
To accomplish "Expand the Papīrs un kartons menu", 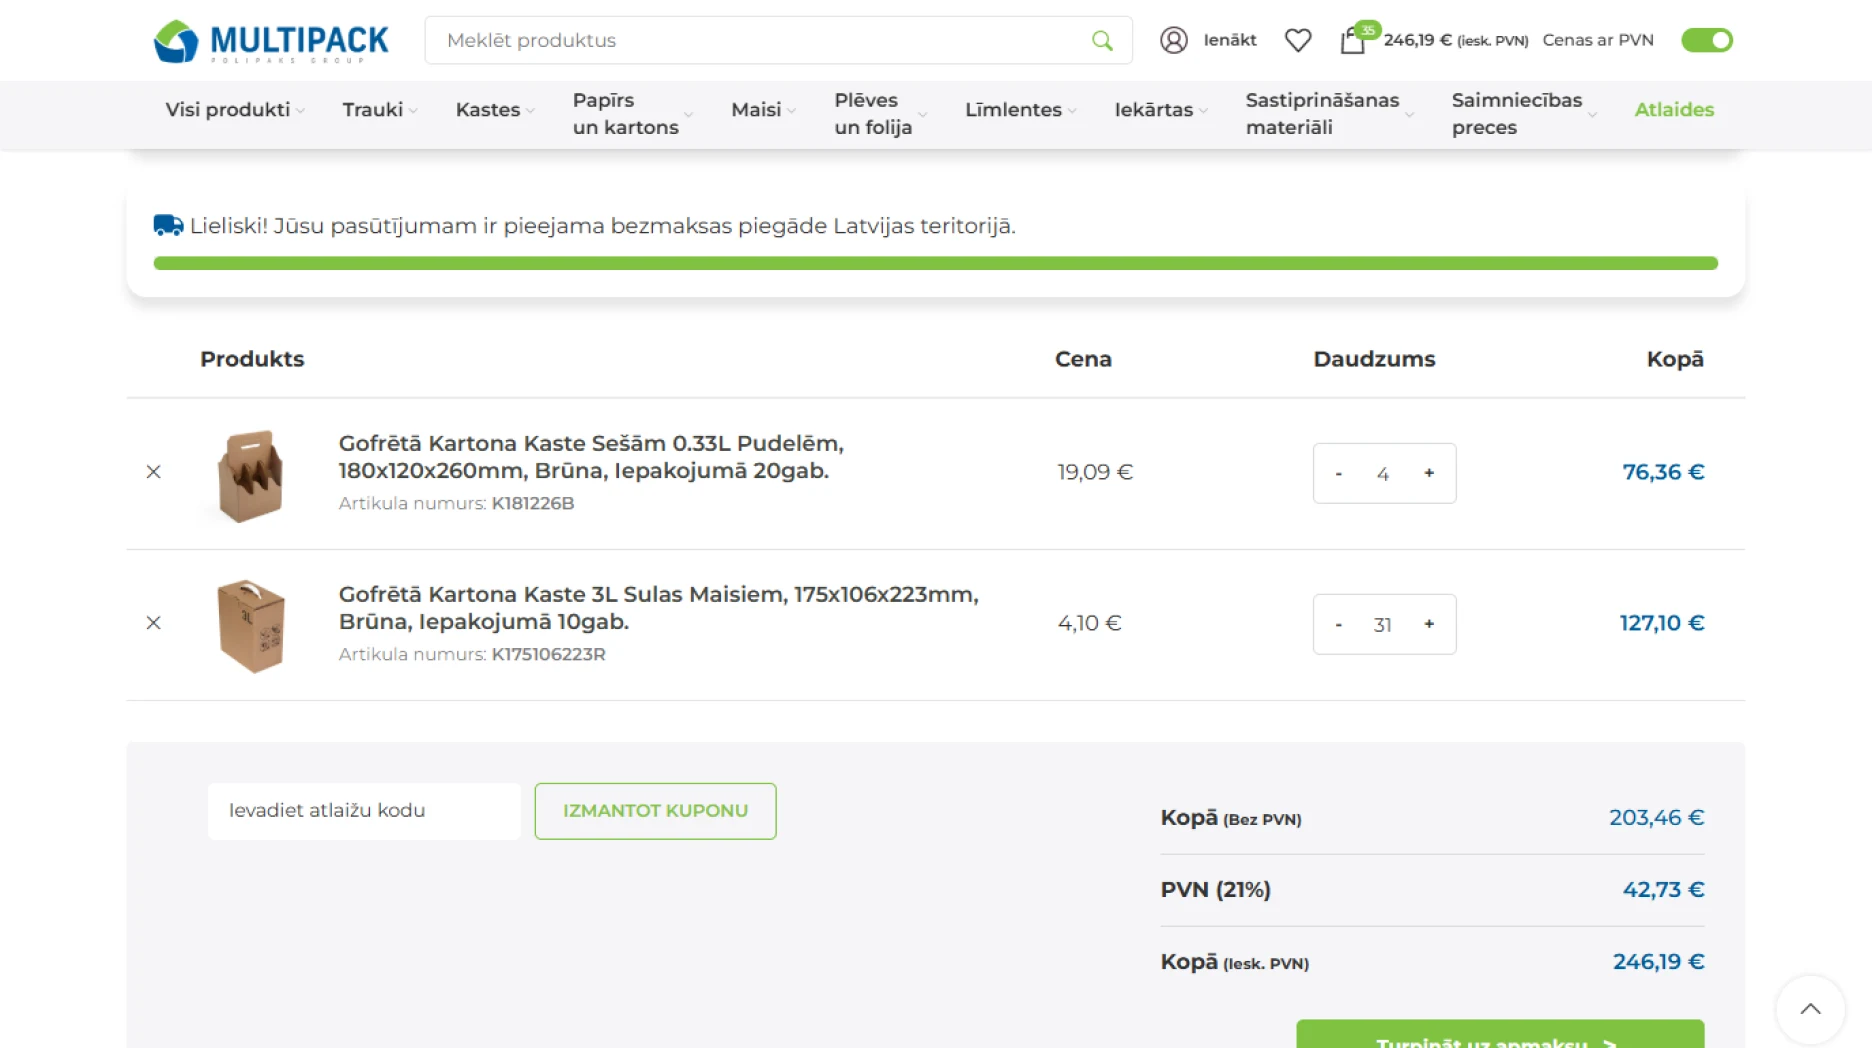I will (632, 114).
